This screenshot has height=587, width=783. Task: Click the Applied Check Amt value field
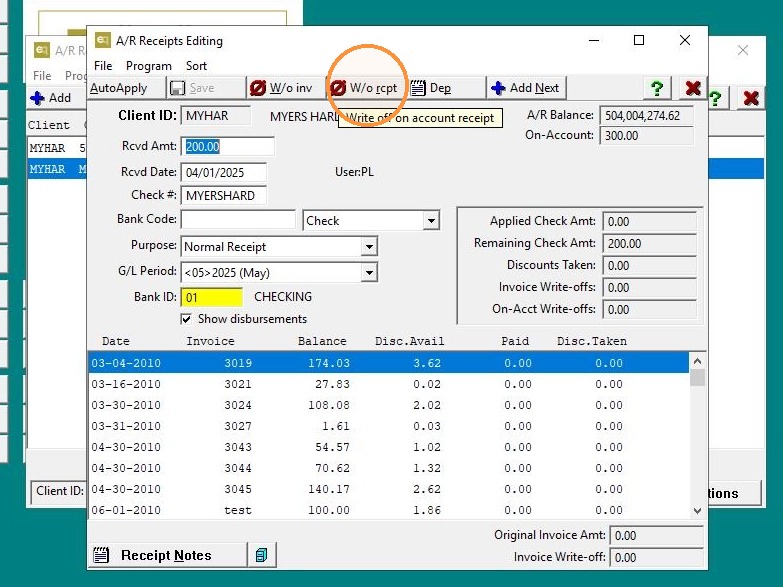tap(650, 221)
